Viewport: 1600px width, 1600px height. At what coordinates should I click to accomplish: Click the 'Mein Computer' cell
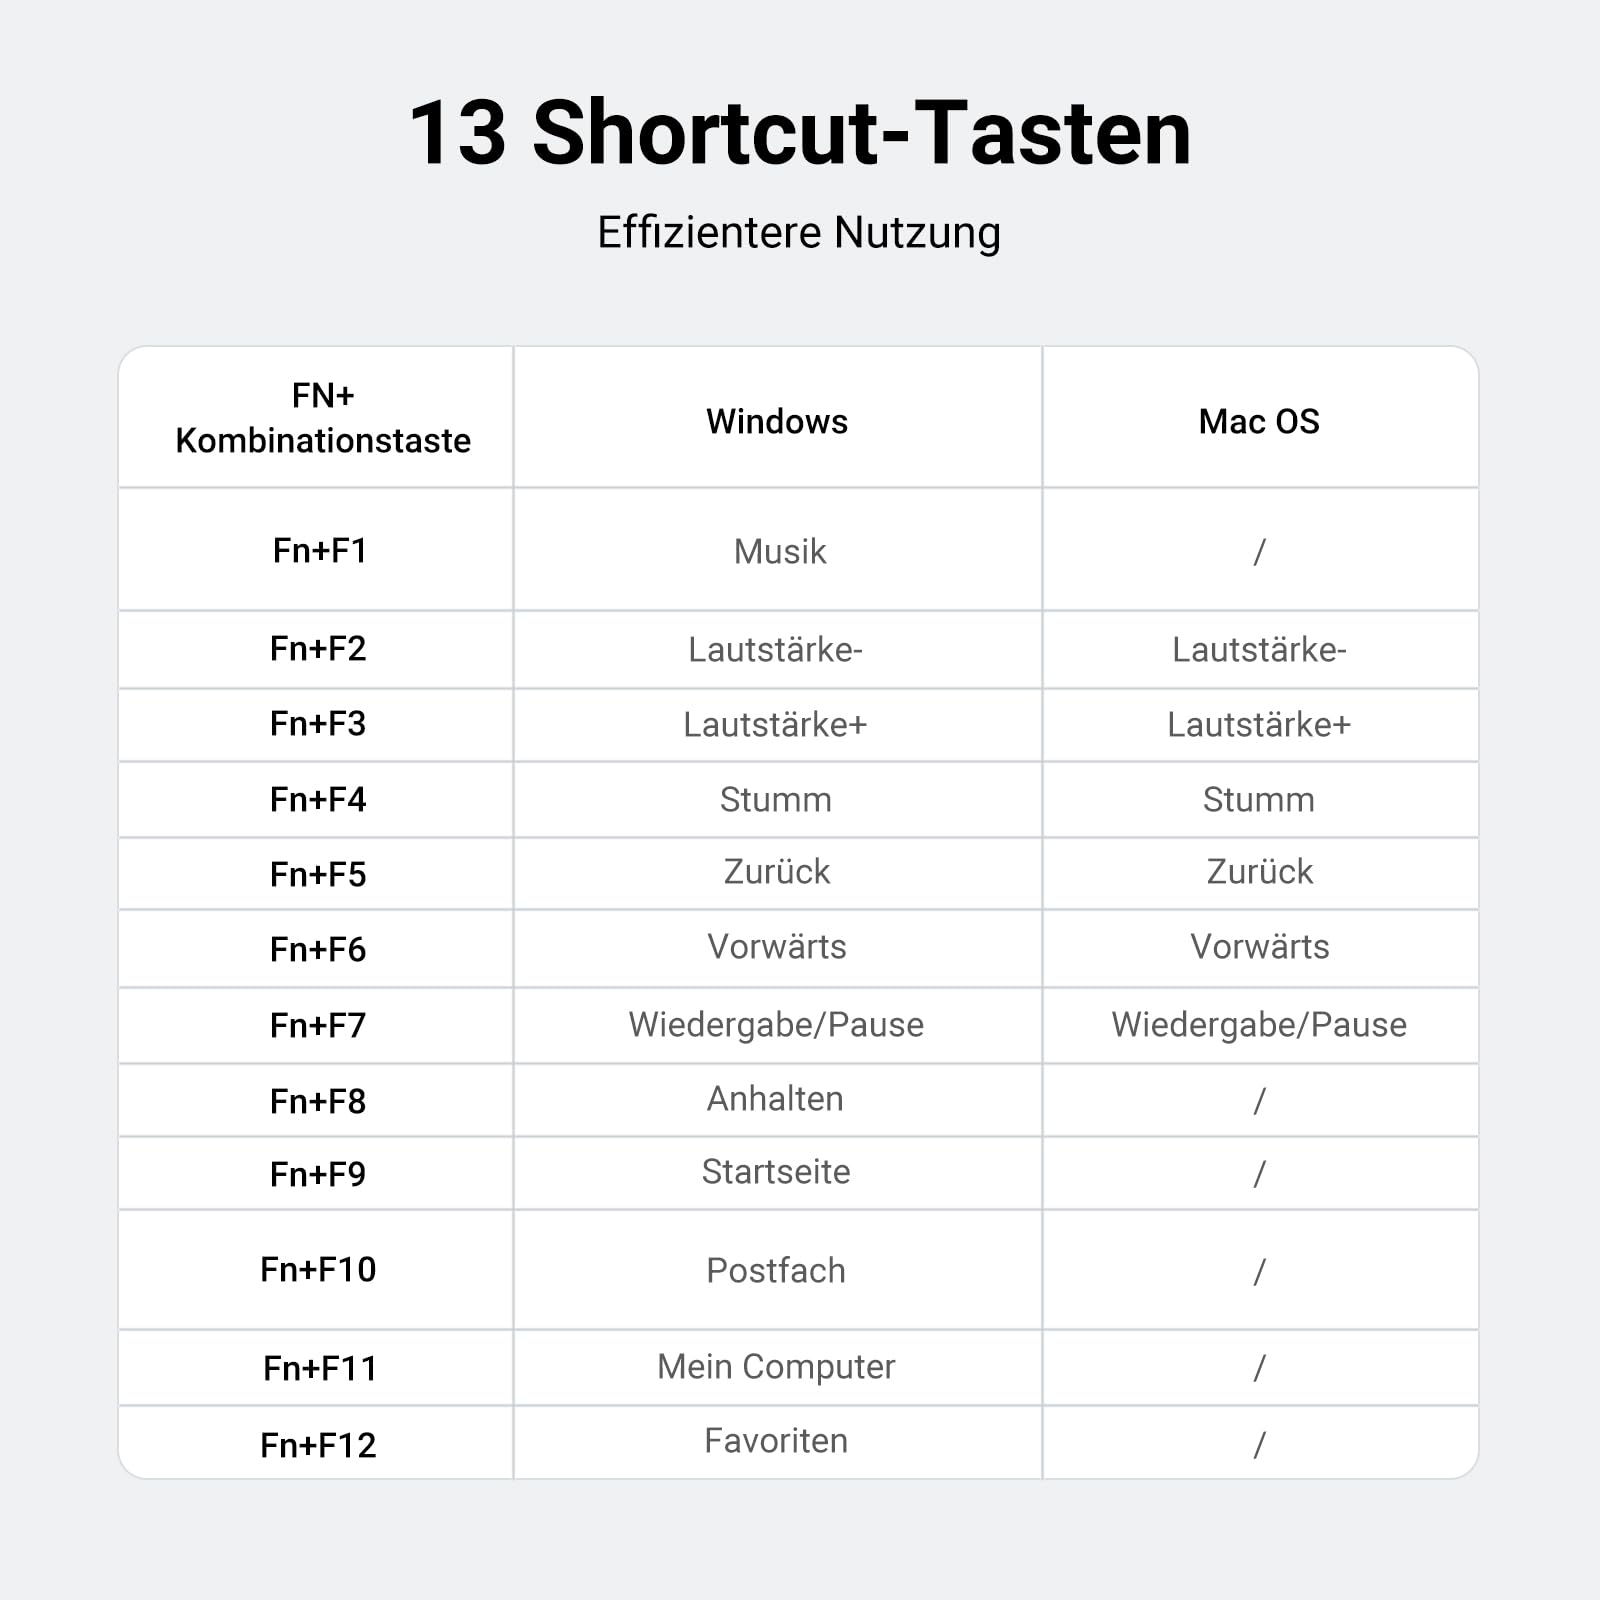(x=776, y=1367)
